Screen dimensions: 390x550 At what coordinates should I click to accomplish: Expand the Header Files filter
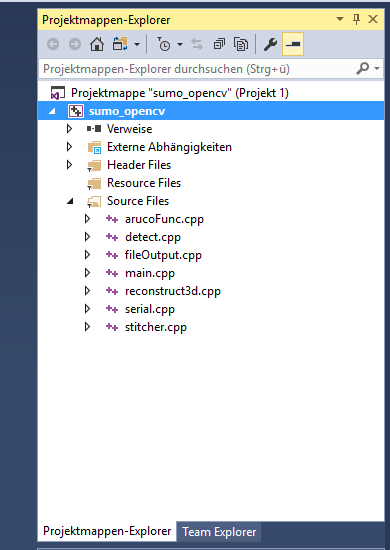(x=69, y=165)
